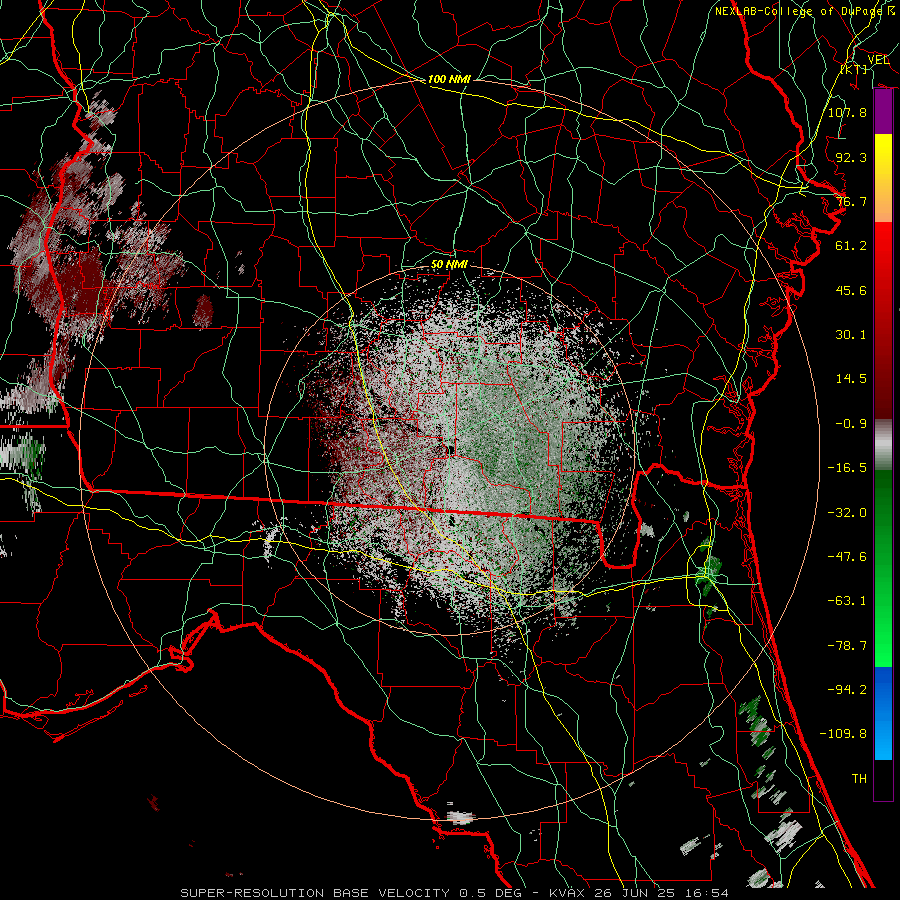The width and height of the screenshot is (900, 900).
Task: Click the "100 NMI" range ring label
Action: click(x=449, y=79)
